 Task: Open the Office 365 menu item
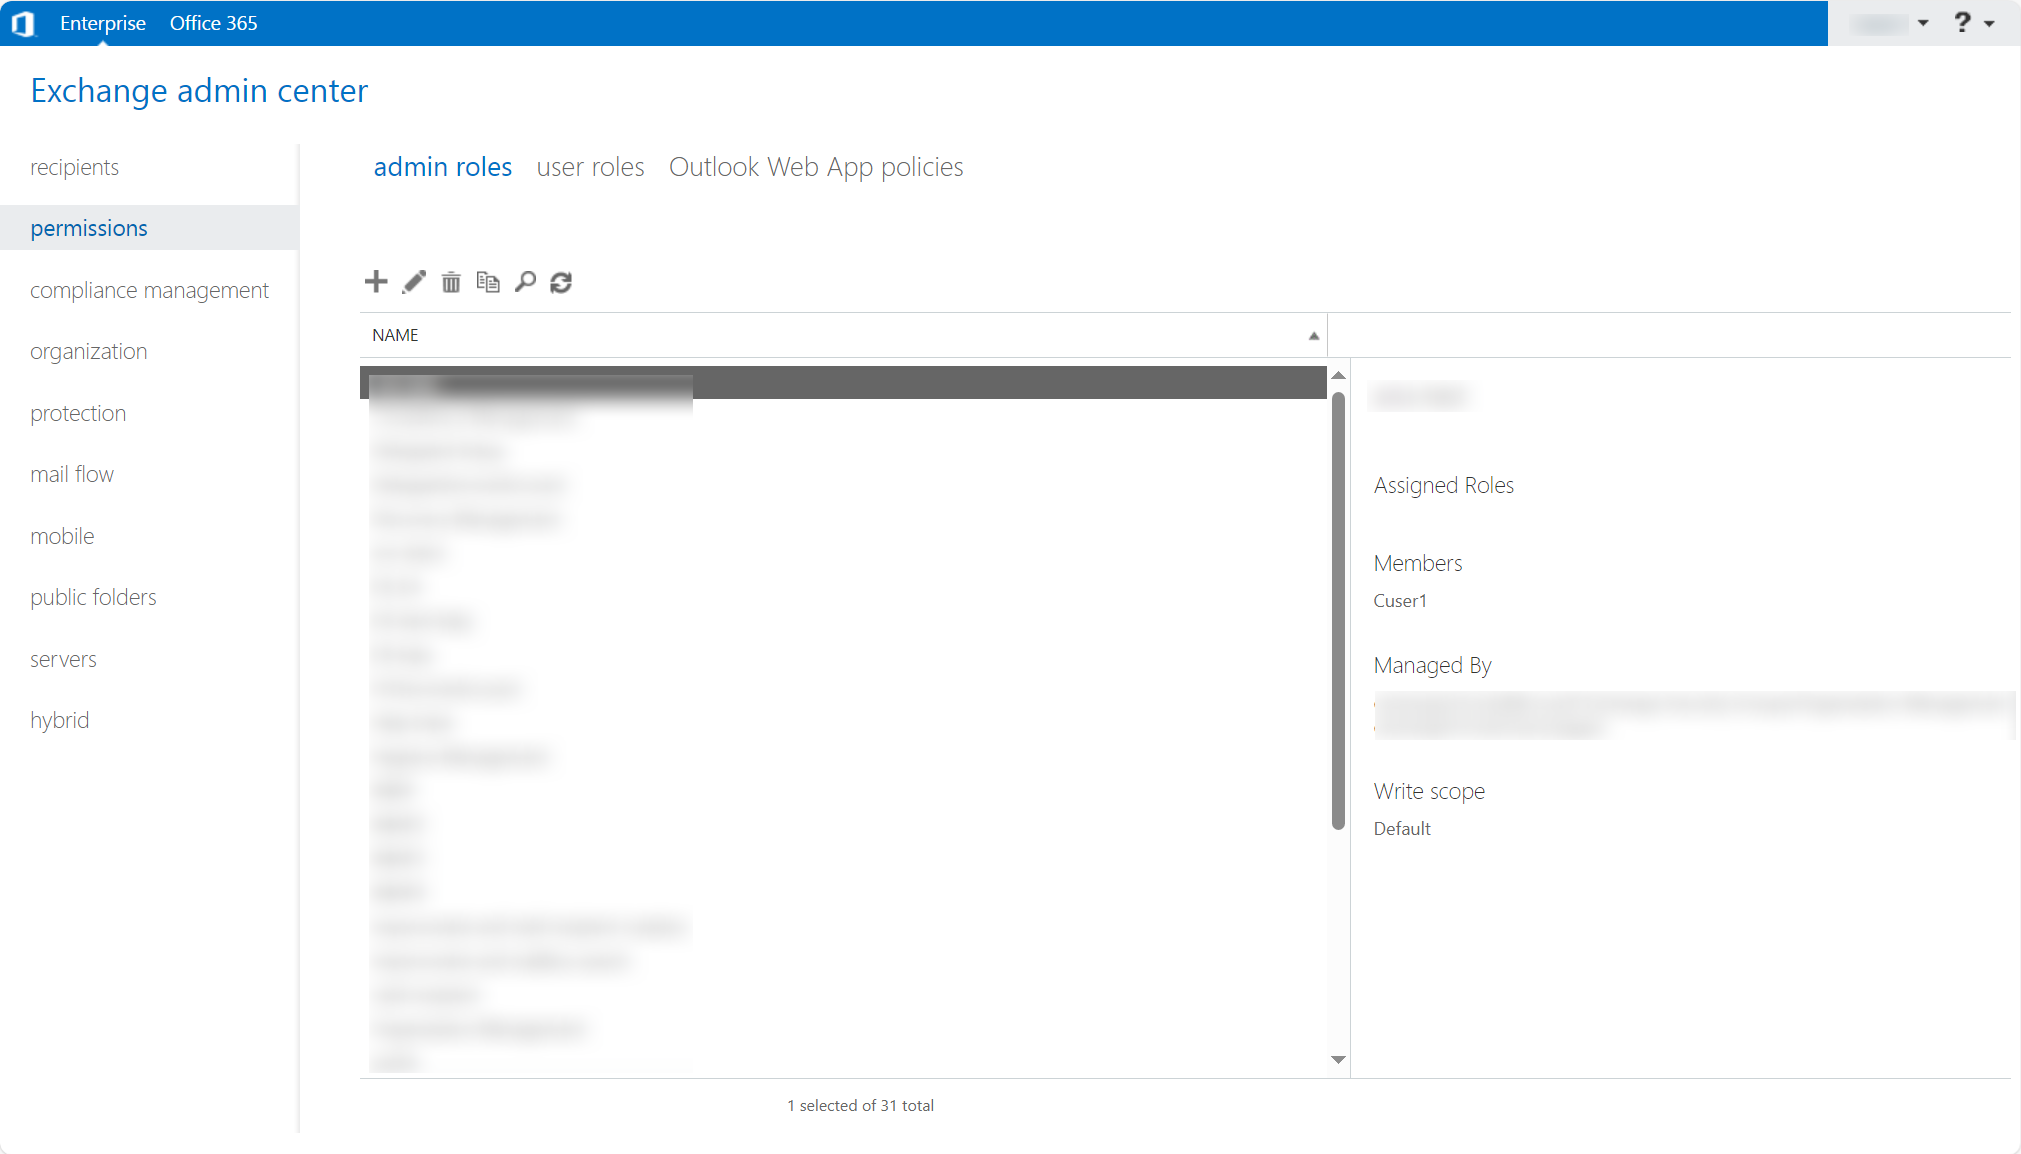click(213, 23)
